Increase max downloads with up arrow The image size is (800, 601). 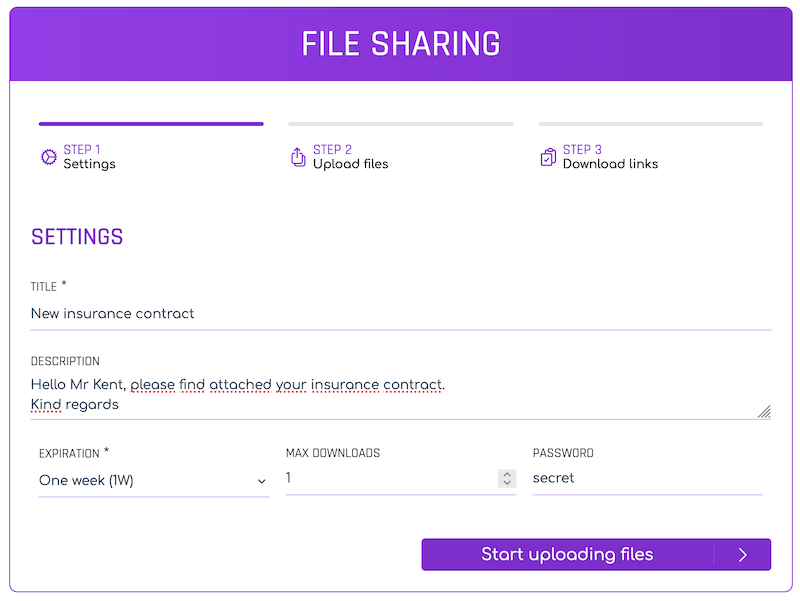click(507, 474)
